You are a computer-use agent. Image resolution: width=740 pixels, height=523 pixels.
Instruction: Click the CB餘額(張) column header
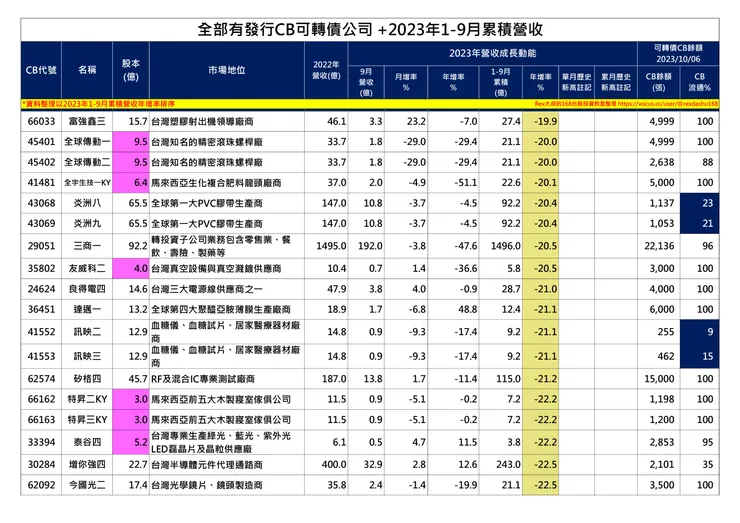pos(658,82)
